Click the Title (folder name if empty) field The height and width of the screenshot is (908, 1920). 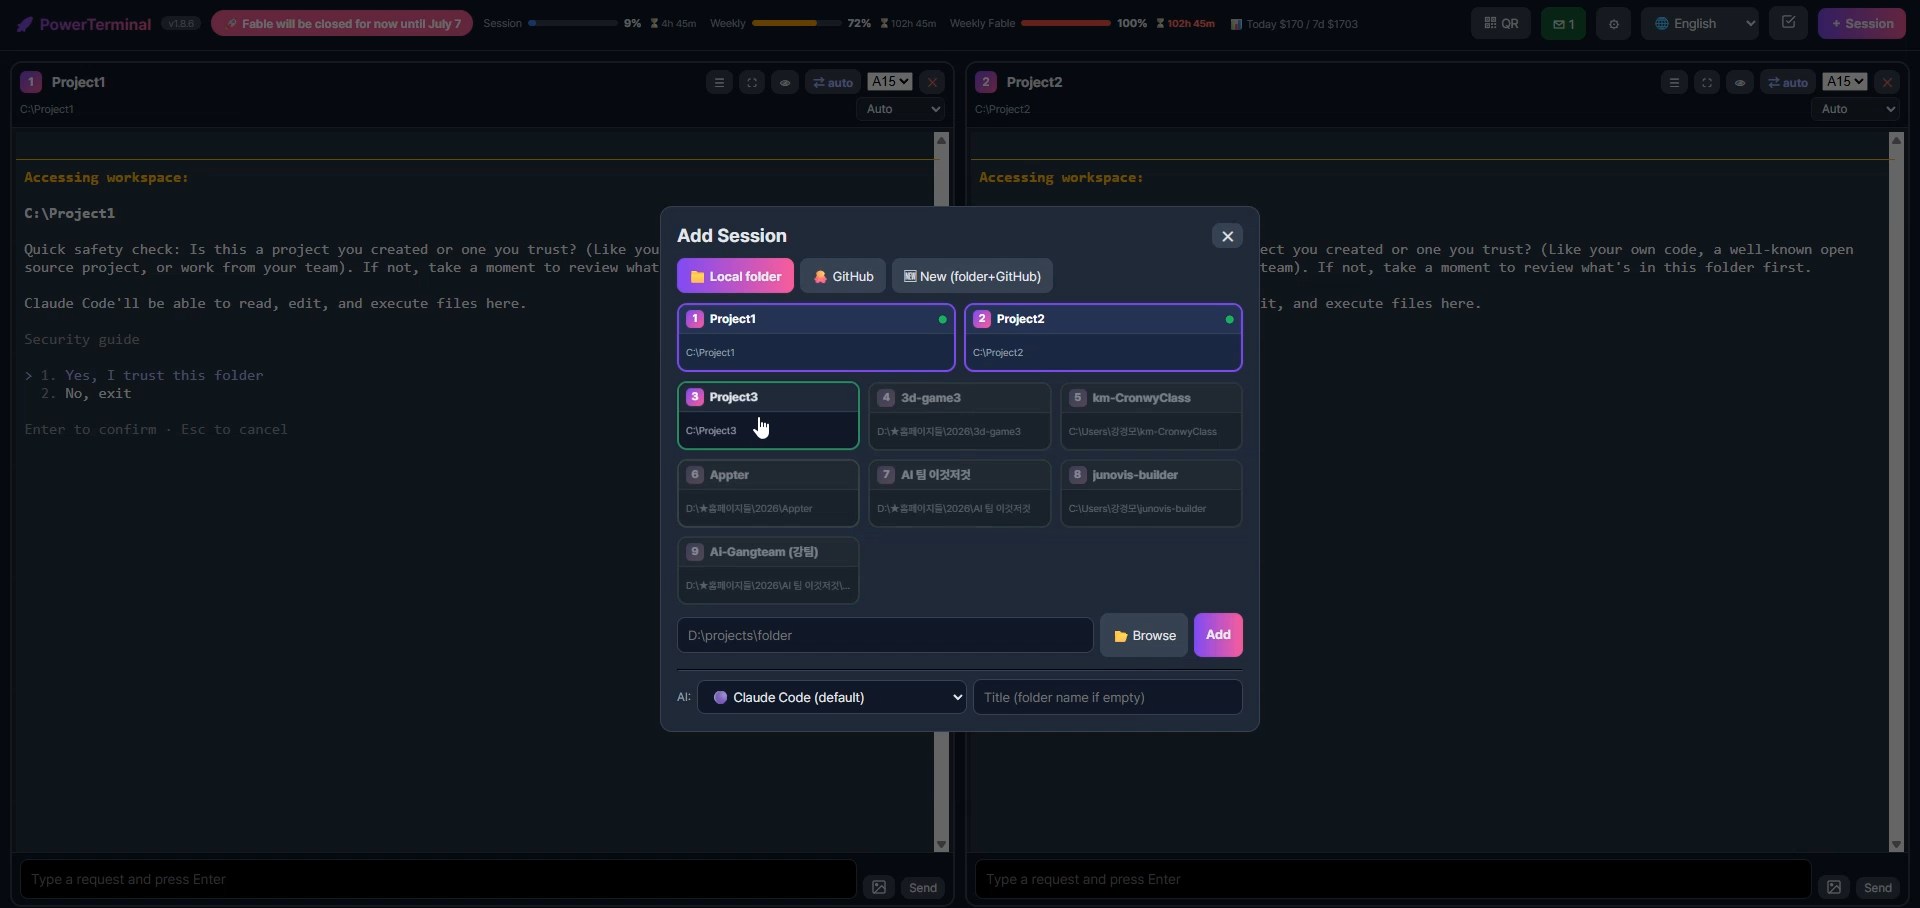click(x=1108, y=697)
